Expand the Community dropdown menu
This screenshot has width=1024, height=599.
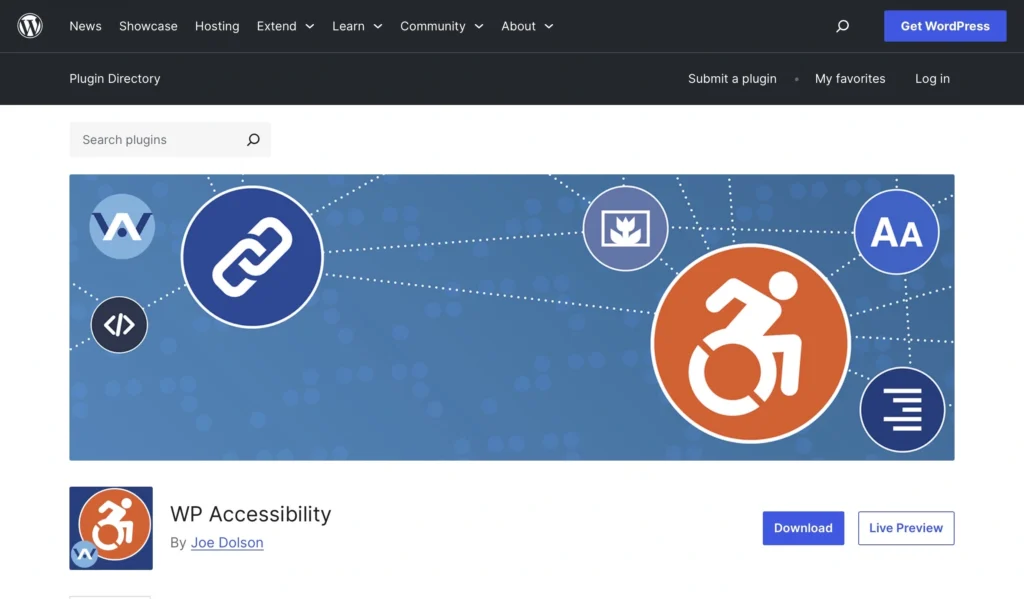click(442, 26)
